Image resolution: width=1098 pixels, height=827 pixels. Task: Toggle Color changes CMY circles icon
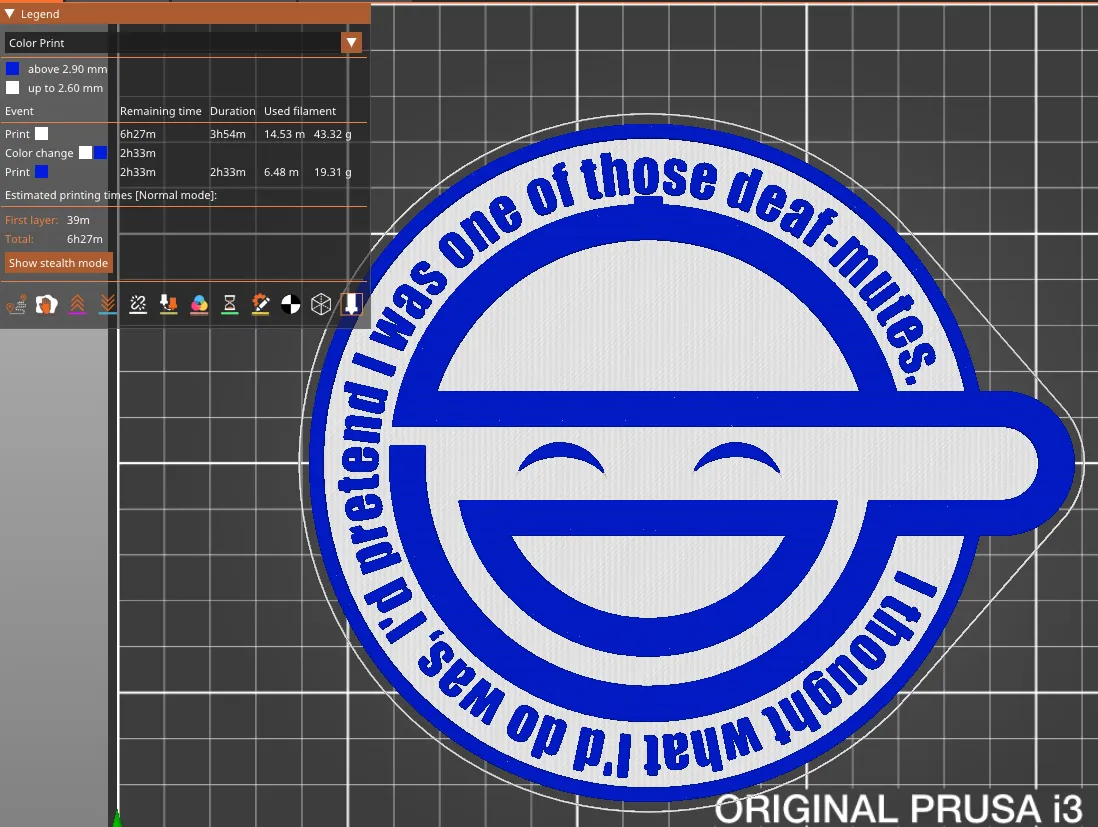pos(199,304)
